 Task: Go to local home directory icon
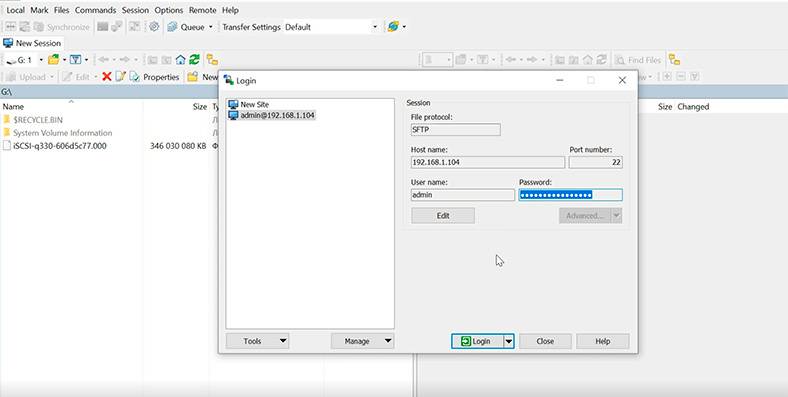[x=180, y=60]
